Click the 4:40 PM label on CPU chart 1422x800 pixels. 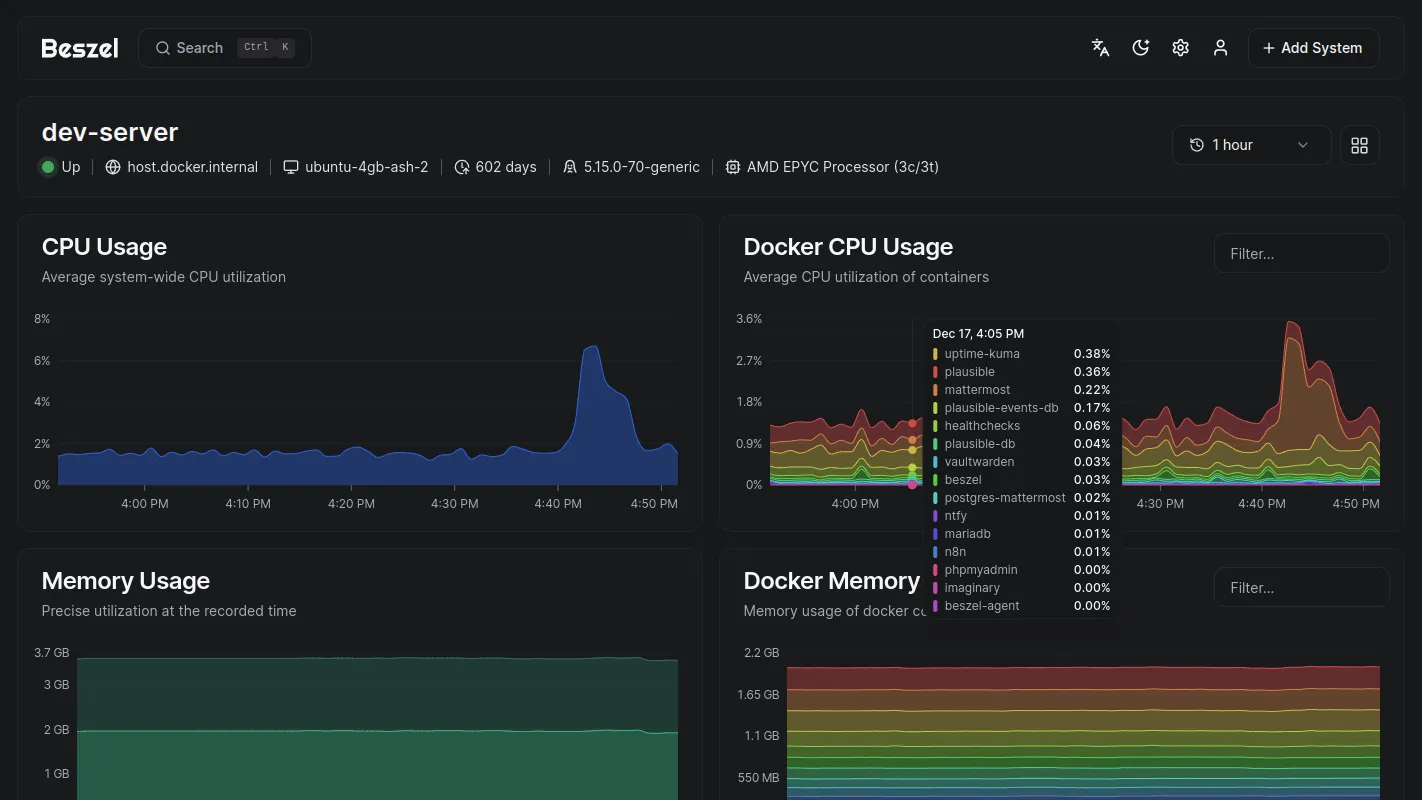[558, 504]
